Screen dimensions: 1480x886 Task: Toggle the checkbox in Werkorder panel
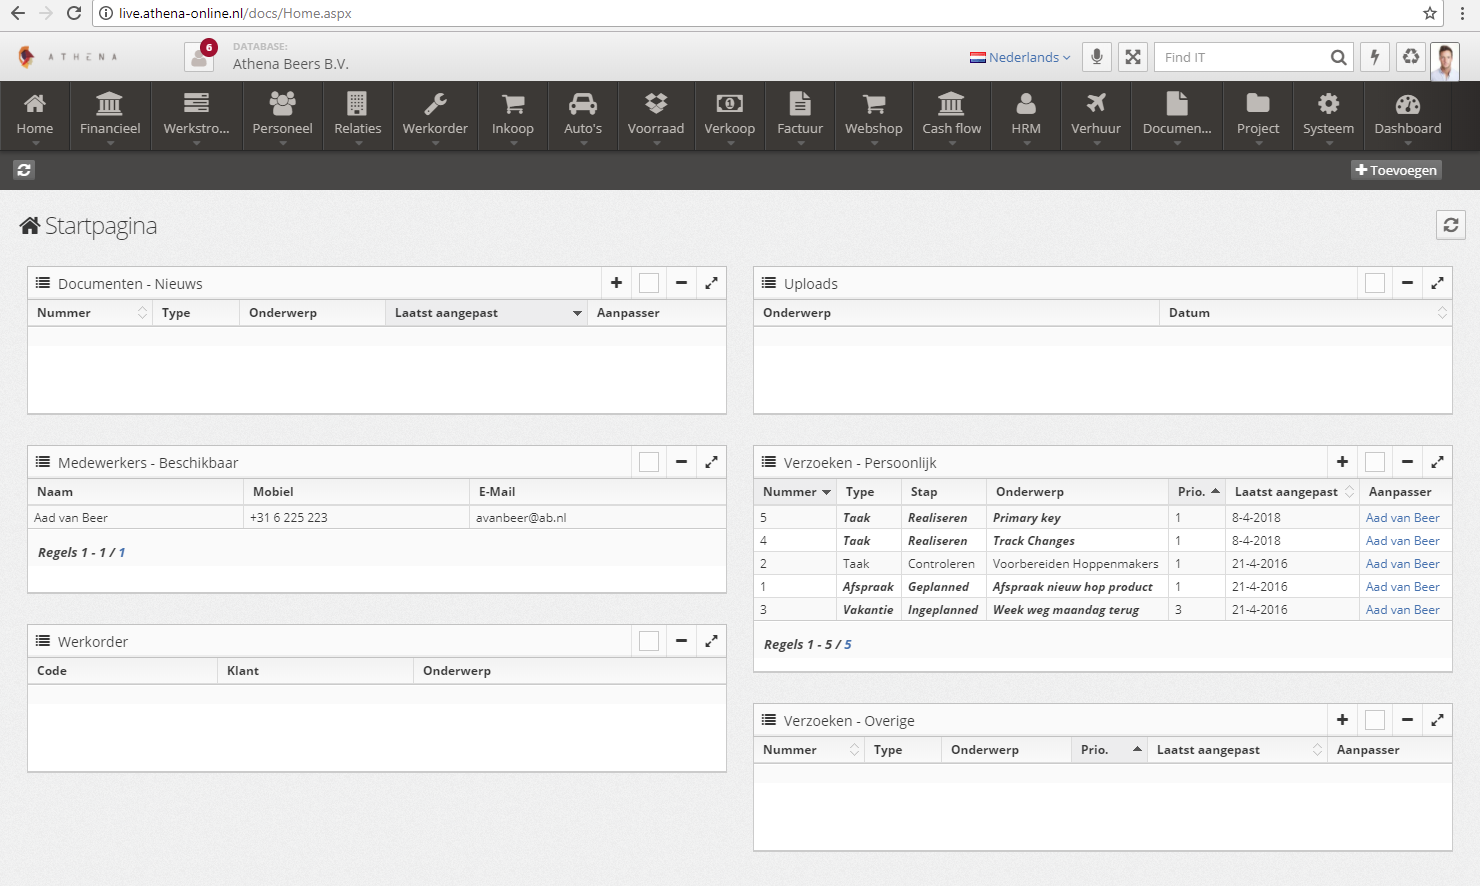pos(649,641)
